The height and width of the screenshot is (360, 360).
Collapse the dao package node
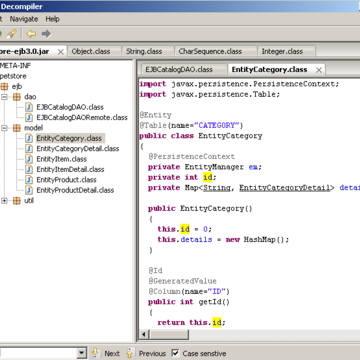coord(4,97)
